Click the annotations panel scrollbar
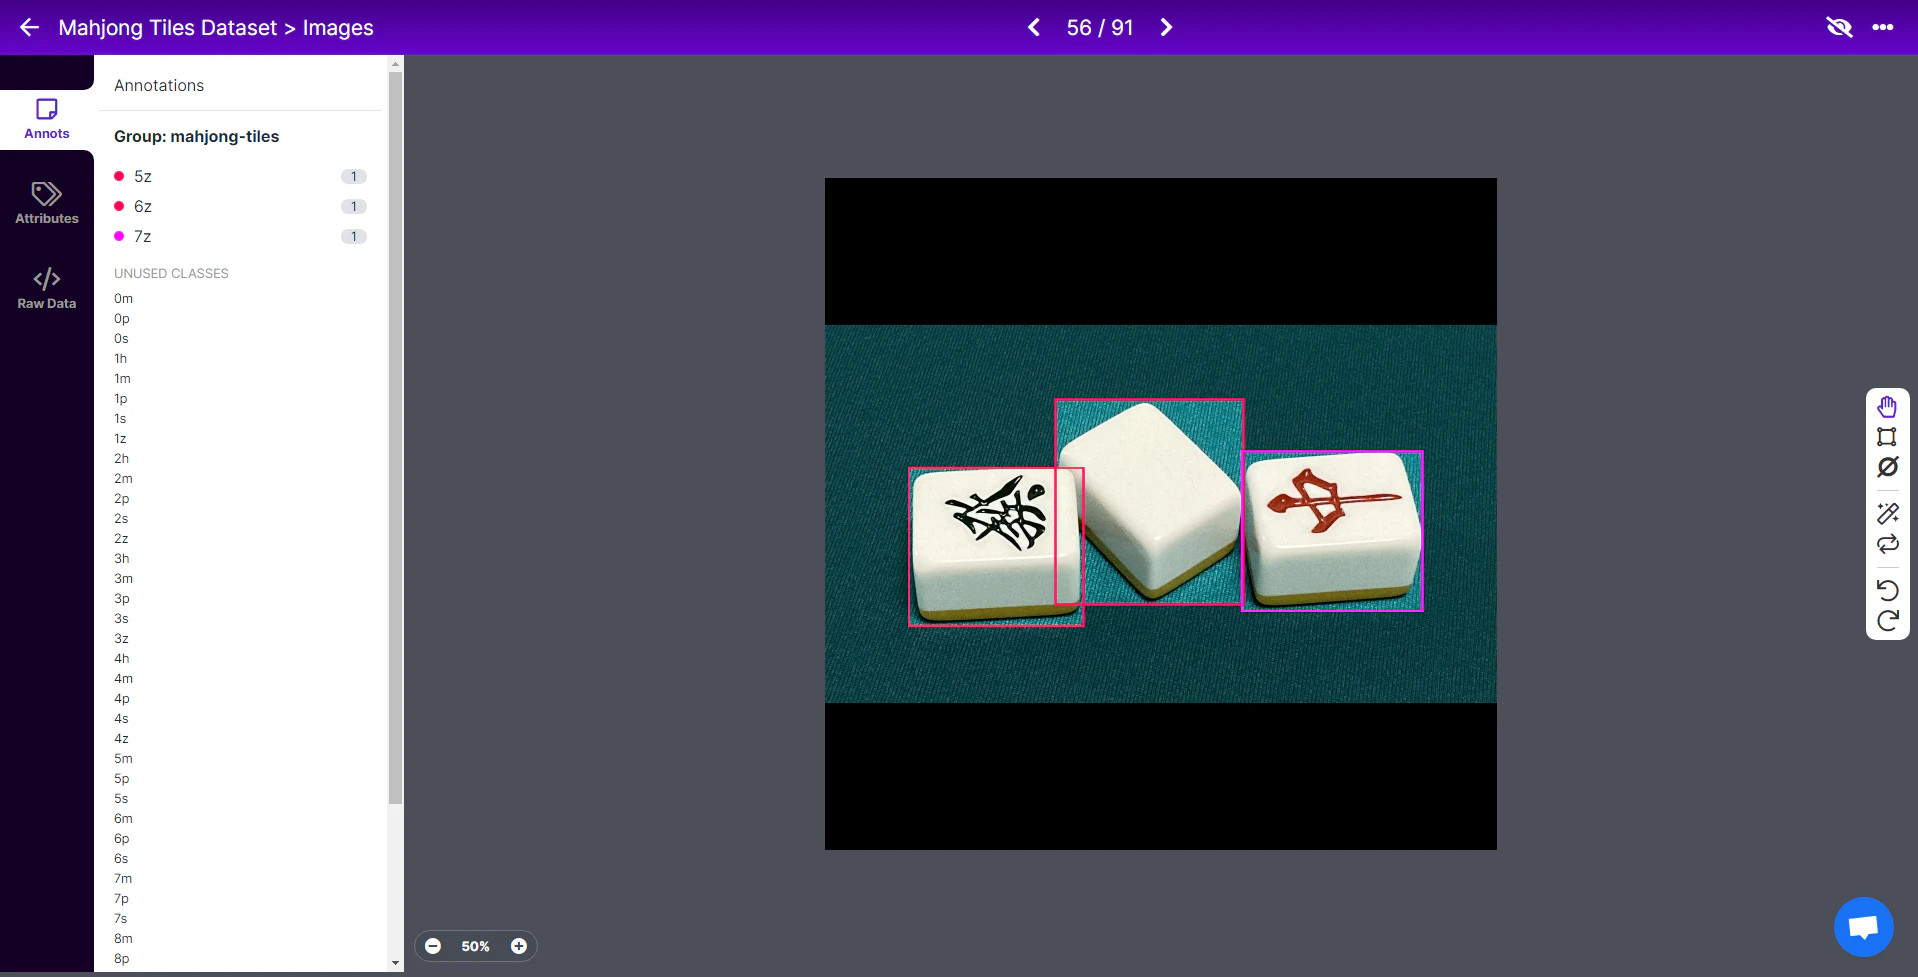 pyautogui.click(x=395, y=437)
